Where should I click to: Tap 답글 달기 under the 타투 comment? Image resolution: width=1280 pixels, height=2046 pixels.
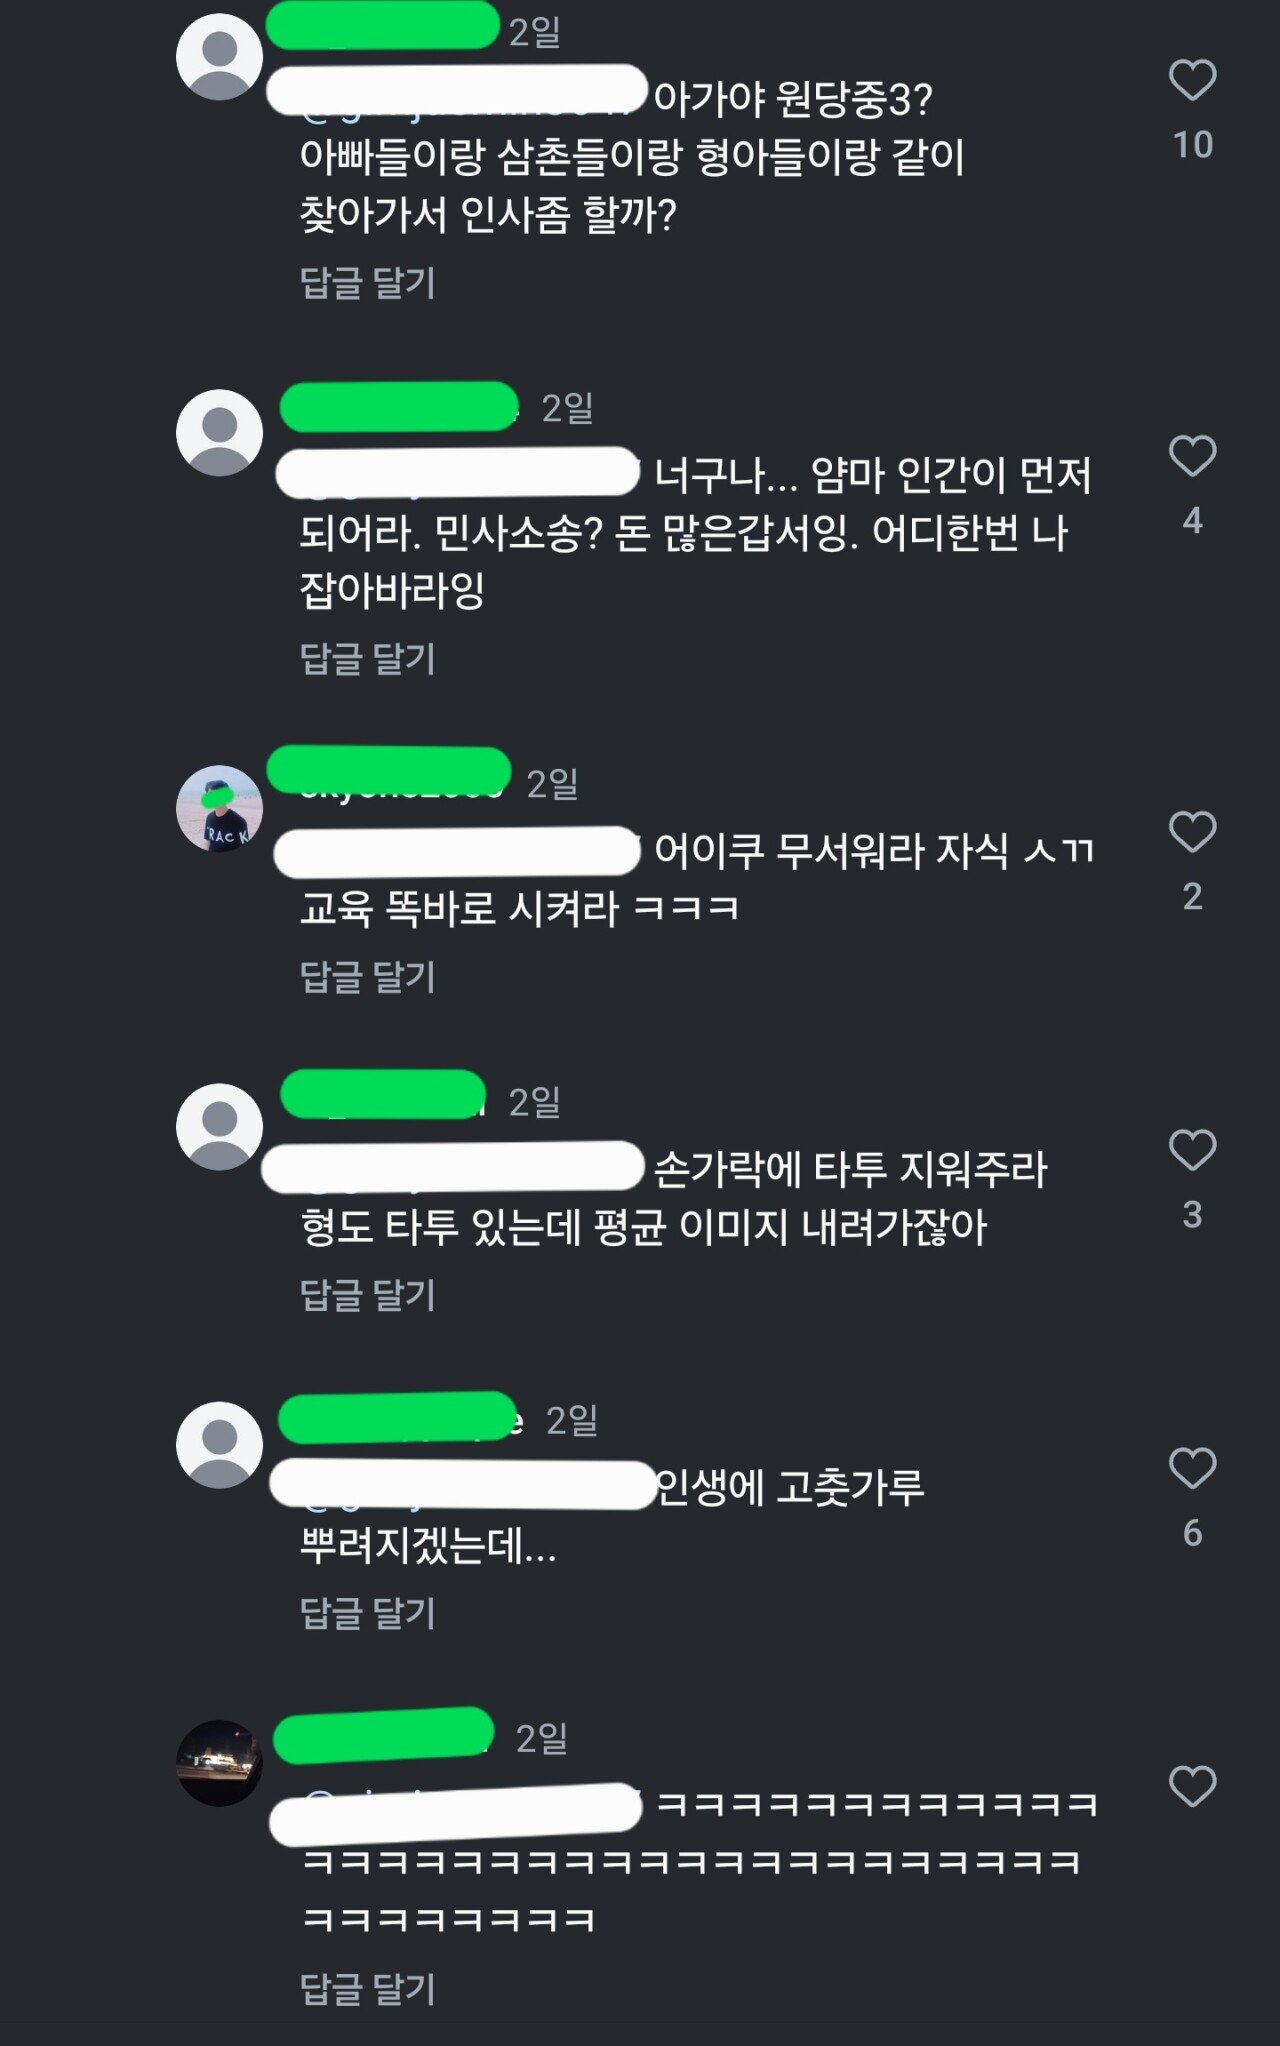(x=368, y=1295)
